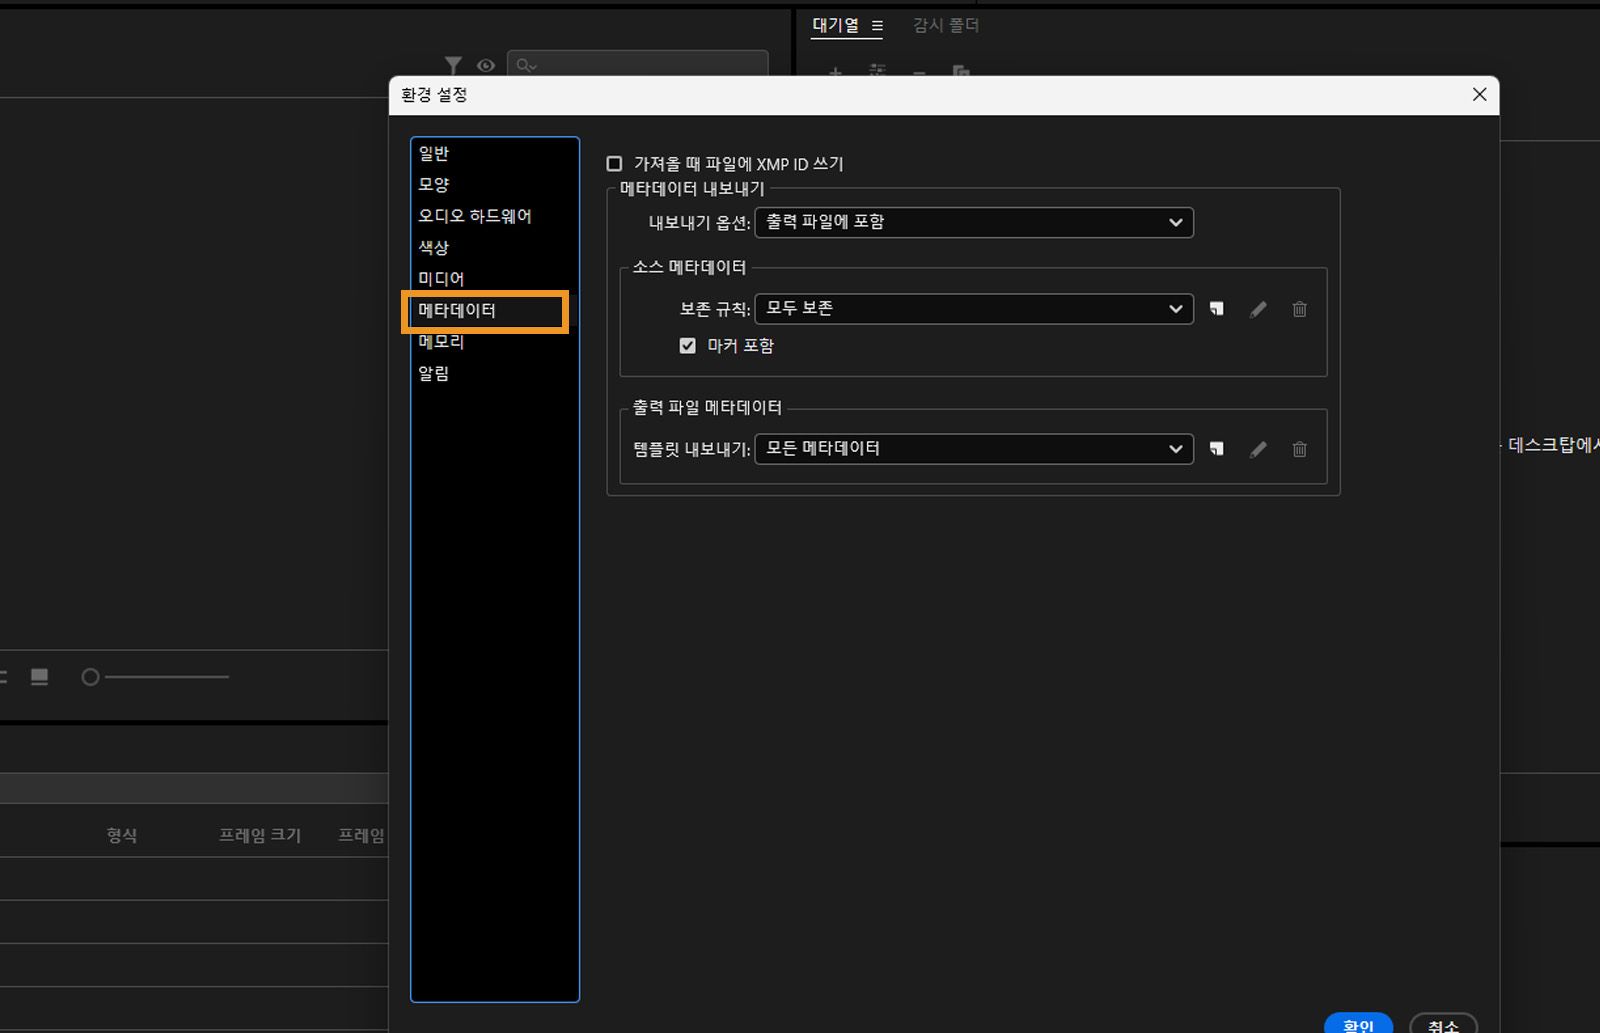
Task: Close the 환경 설정 dialog
Action: point(1479,94)
